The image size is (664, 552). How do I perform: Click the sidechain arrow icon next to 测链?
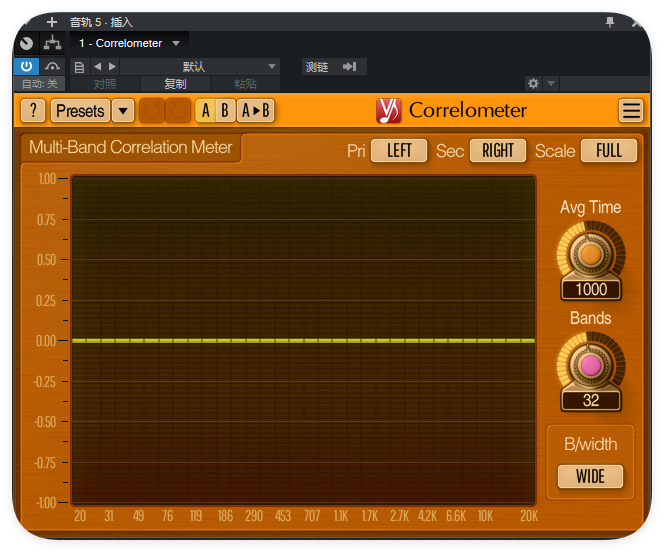click(x=350, y=66)
